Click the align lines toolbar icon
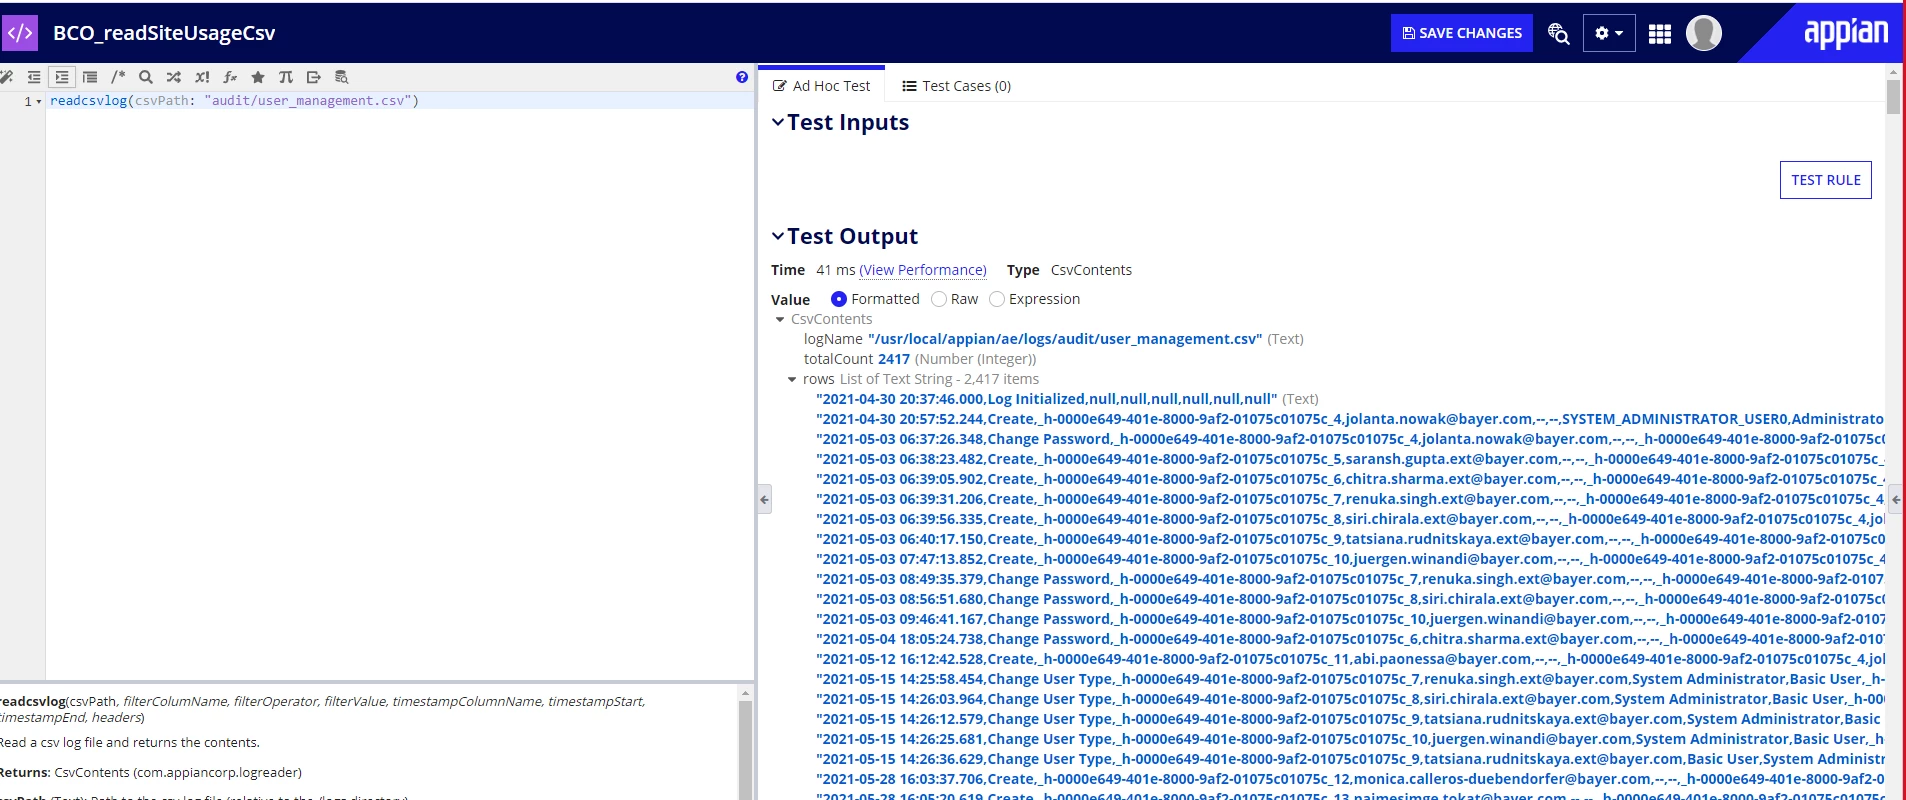 point(90,77)
